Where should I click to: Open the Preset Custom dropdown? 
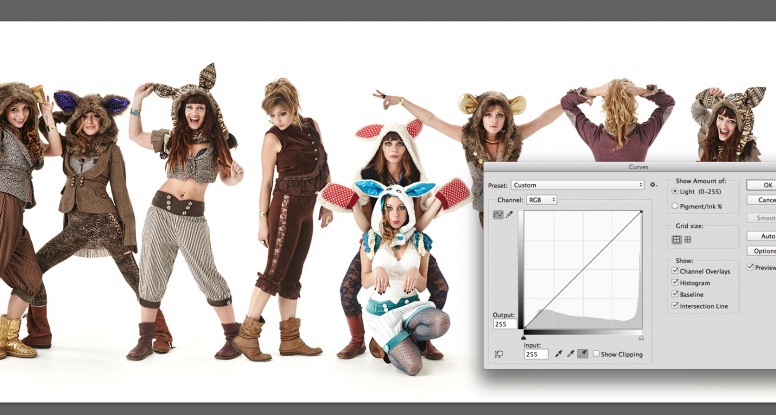(x=578, y=185)
